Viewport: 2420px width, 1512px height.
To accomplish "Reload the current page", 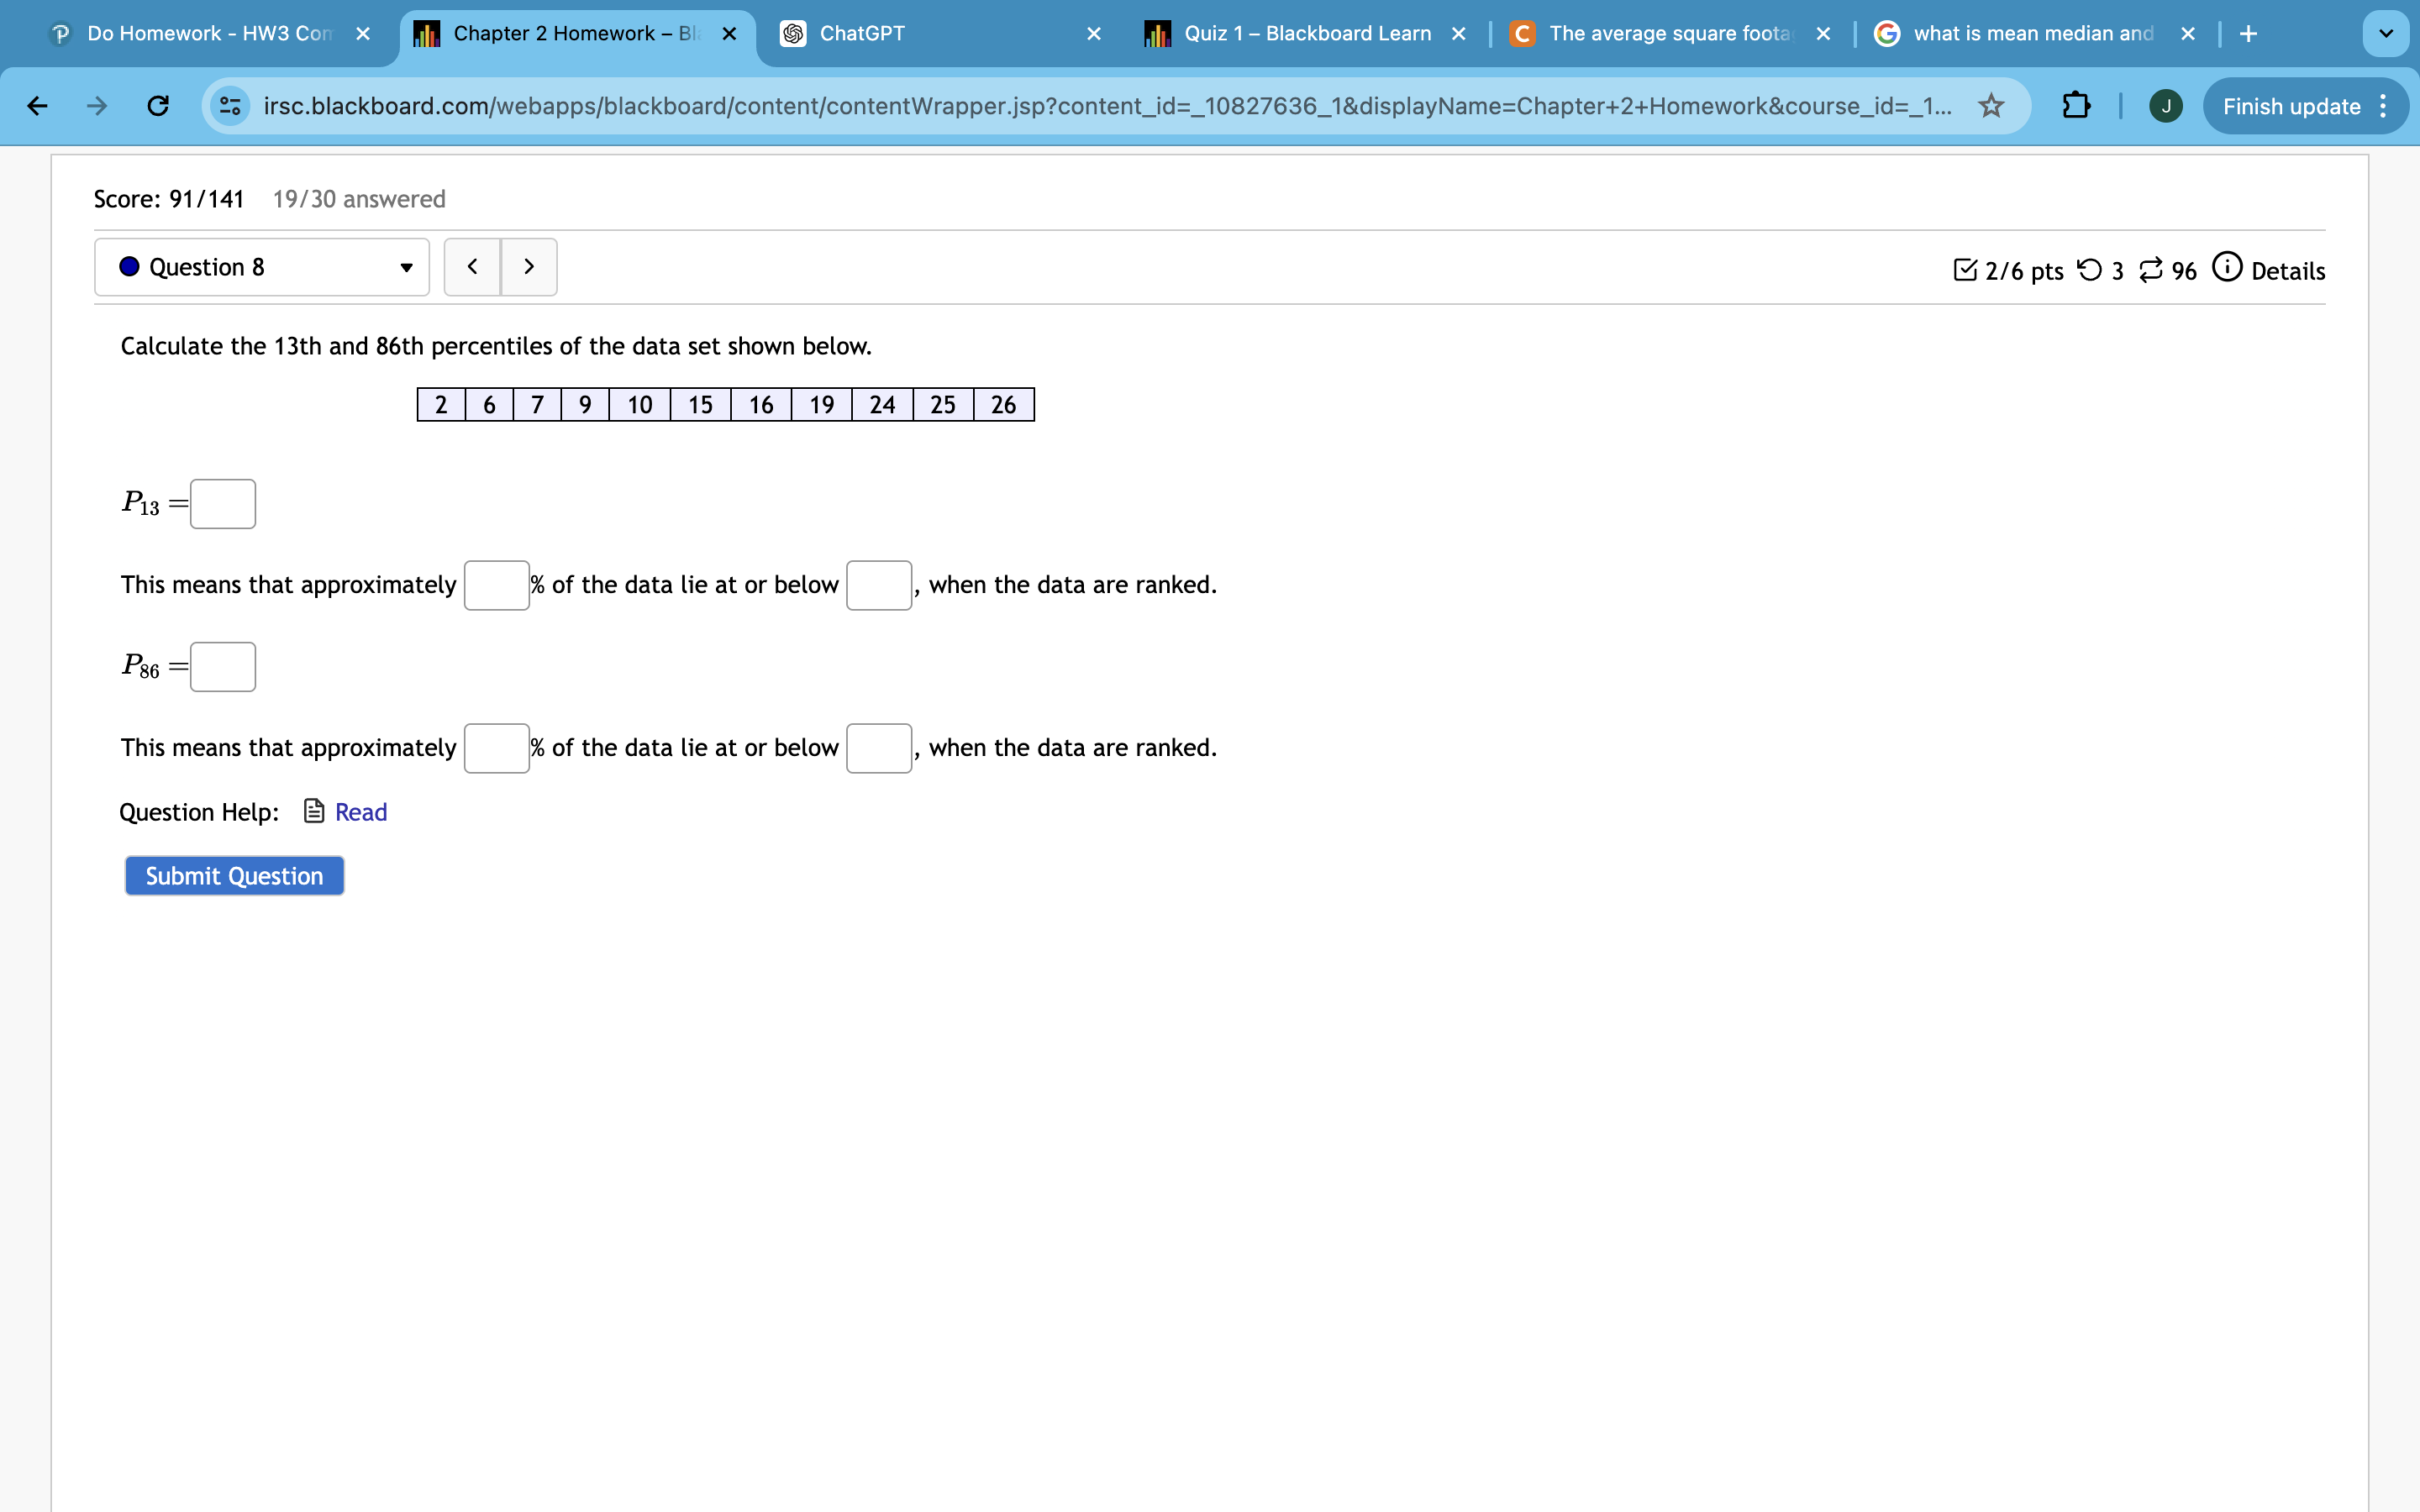I will (157, 106).
